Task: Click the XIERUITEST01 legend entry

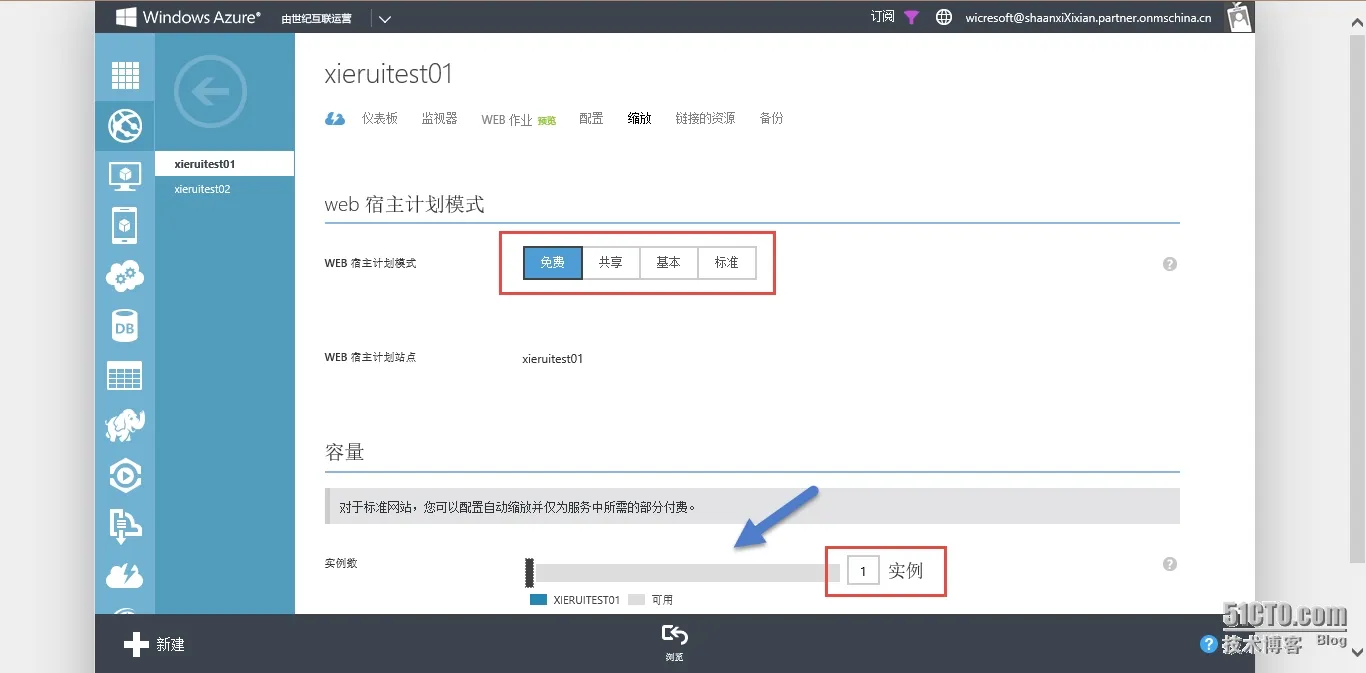Action: click(x=575, y=600)
